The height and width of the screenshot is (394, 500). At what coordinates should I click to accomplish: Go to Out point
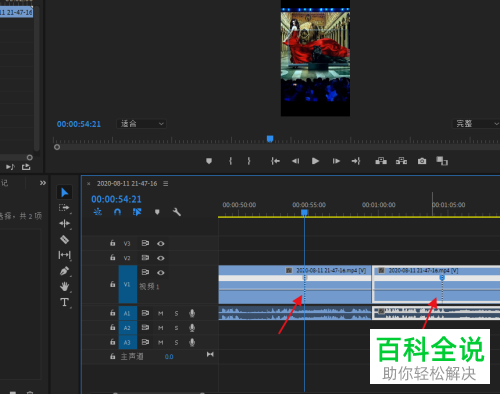click(356, 161)
